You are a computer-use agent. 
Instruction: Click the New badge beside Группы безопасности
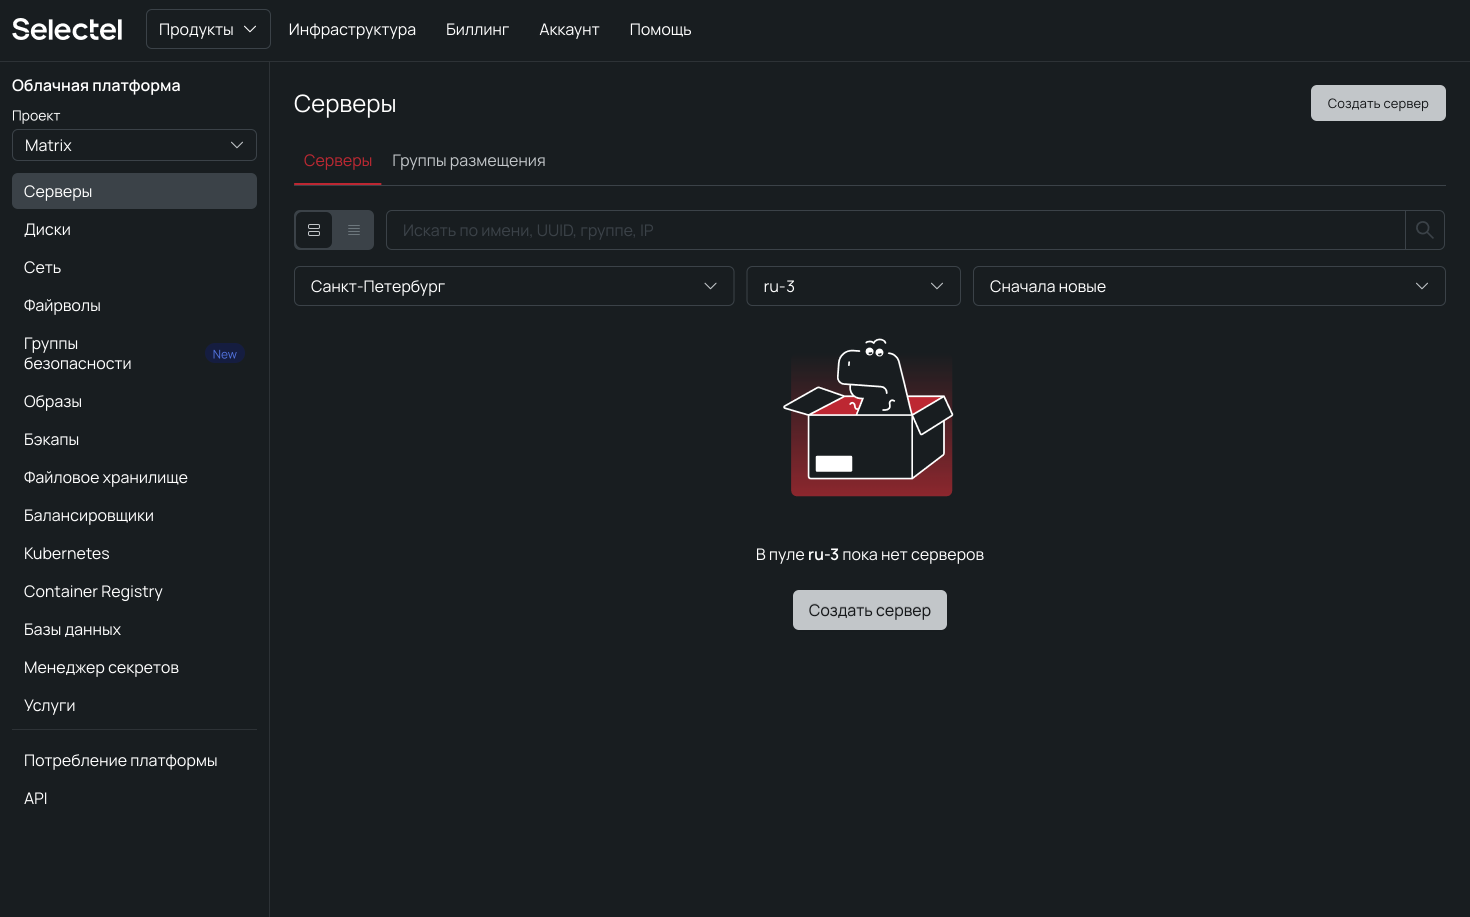click(x=225, y=354)
